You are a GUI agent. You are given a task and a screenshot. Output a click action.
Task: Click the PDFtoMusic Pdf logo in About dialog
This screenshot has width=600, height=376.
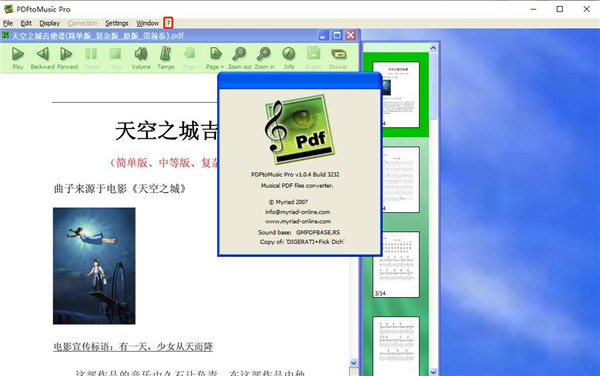[299, 129]
